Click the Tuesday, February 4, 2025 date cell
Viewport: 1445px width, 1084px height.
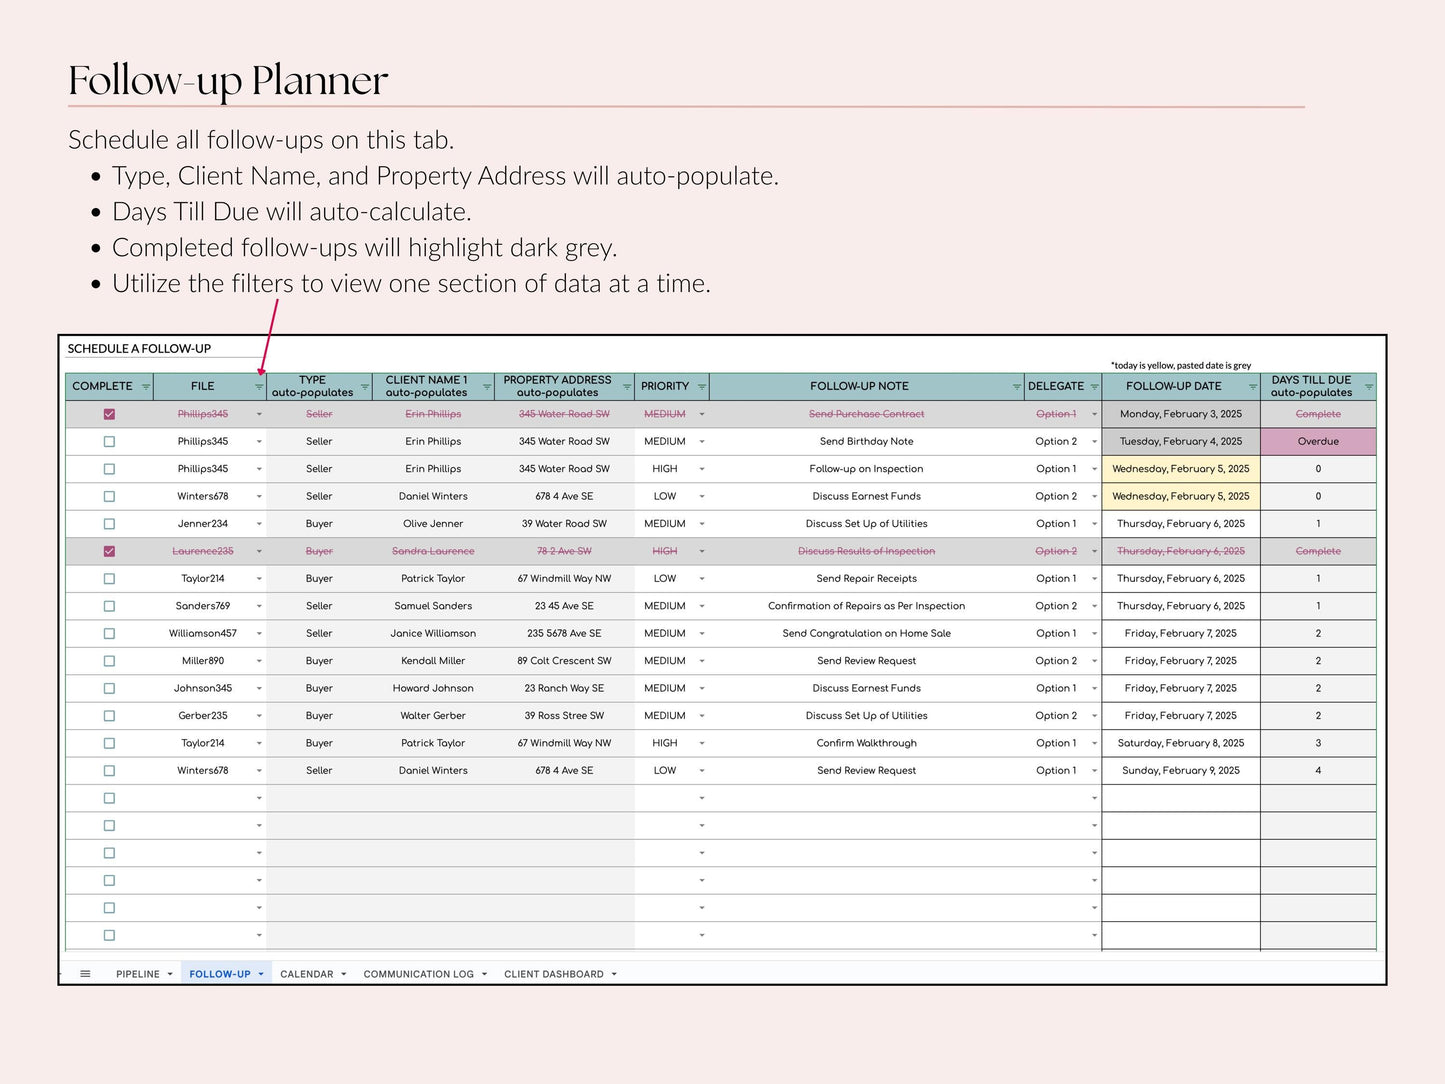pyautogui.click(x=1181, y=441)
